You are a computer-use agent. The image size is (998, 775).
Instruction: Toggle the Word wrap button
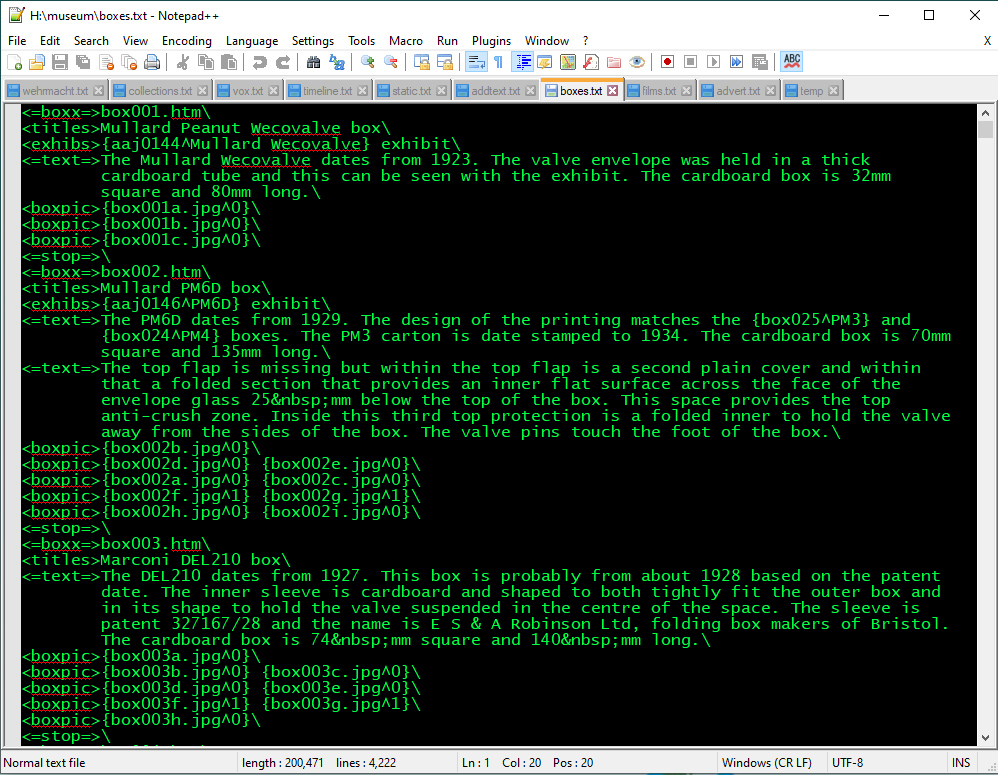[476, 62]
